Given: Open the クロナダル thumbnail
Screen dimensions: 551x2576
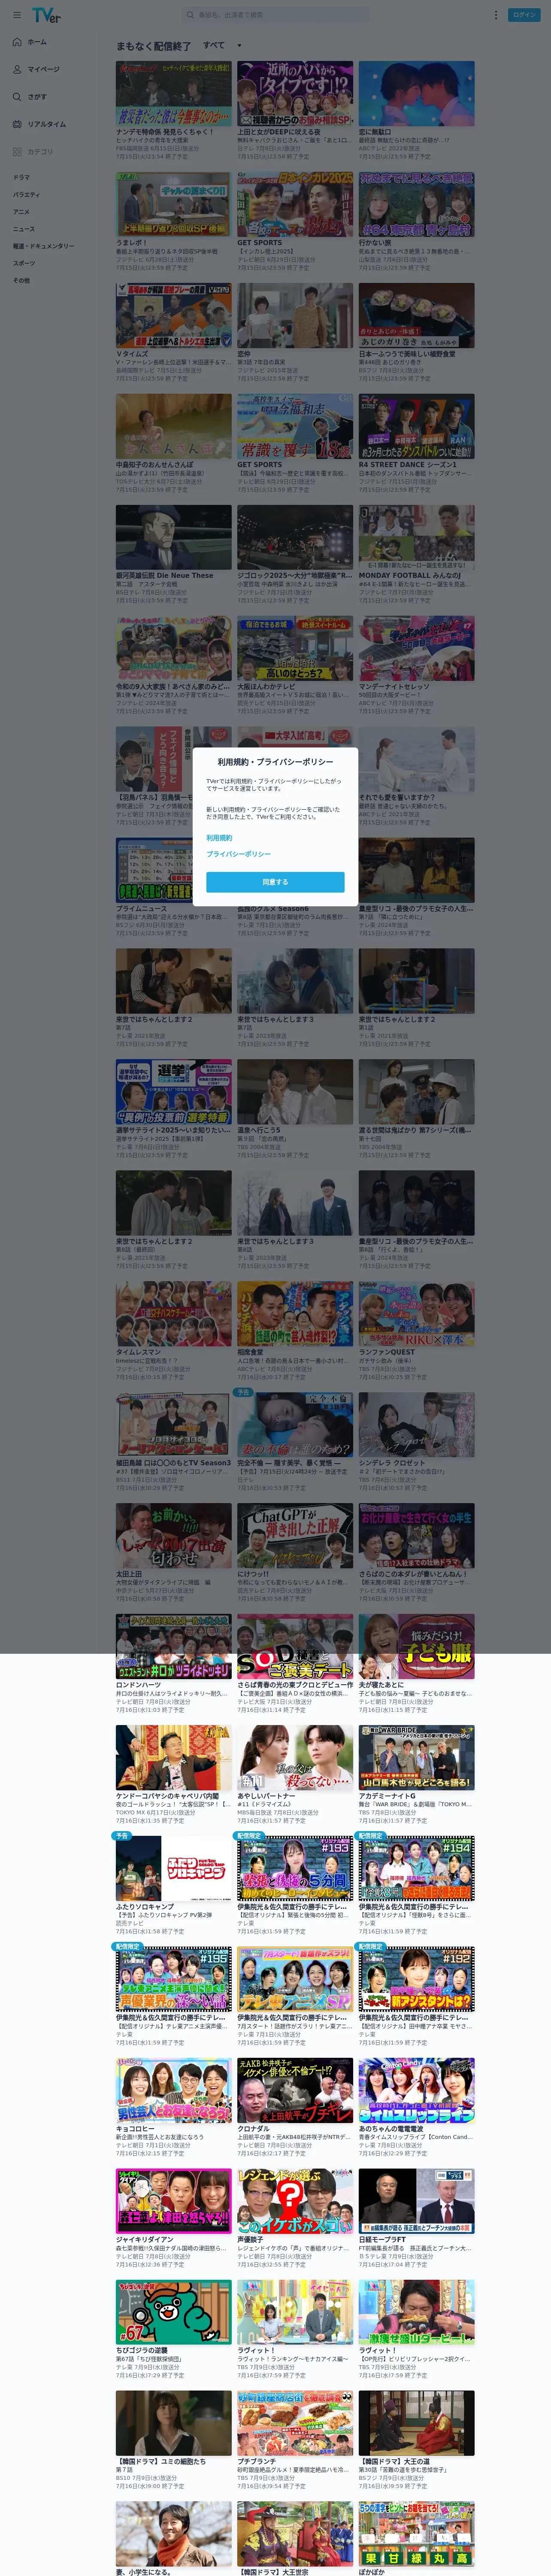Looking at the screenshot, I should click(295, 2089).
